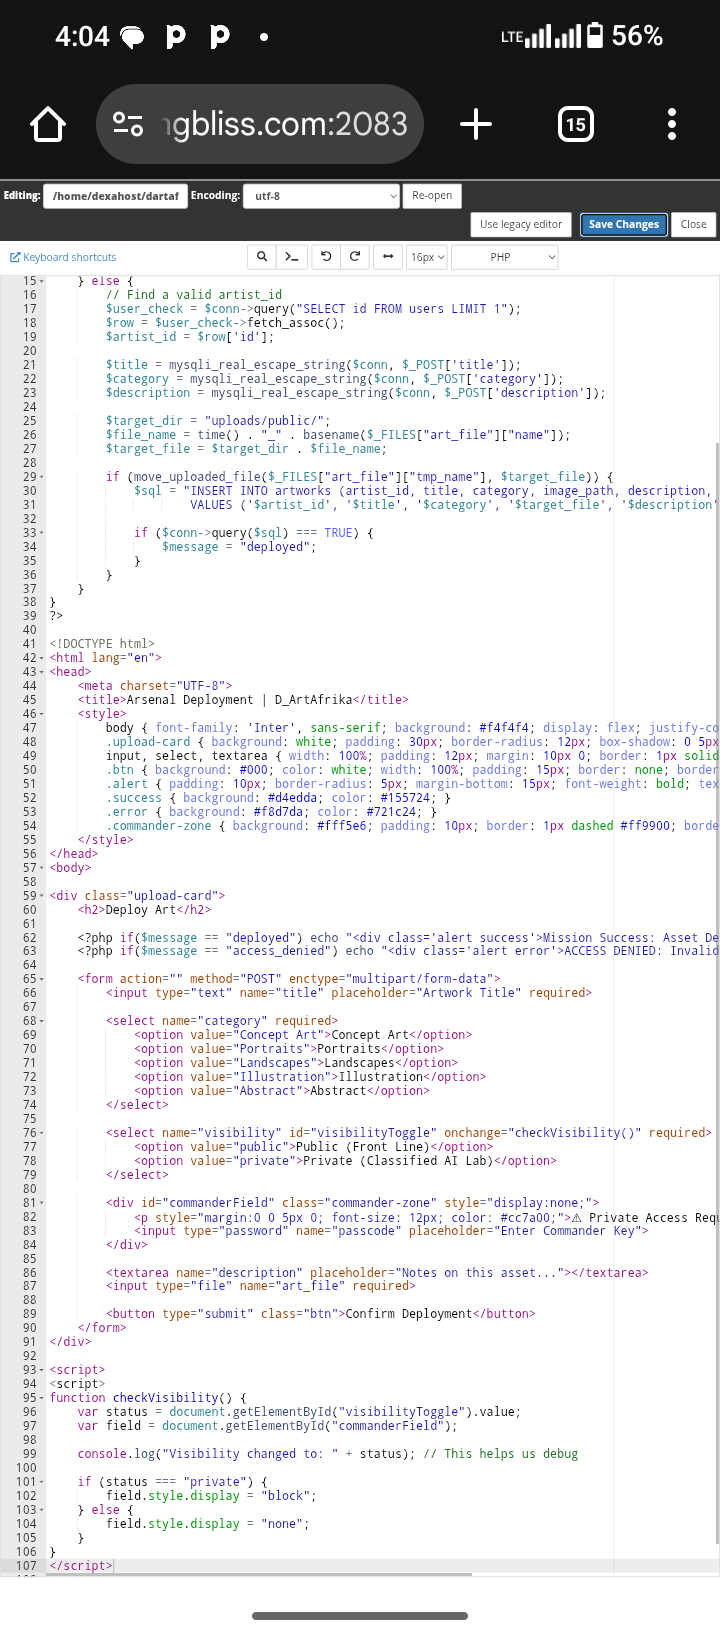Redo the last undone edit

pos(355,257)
